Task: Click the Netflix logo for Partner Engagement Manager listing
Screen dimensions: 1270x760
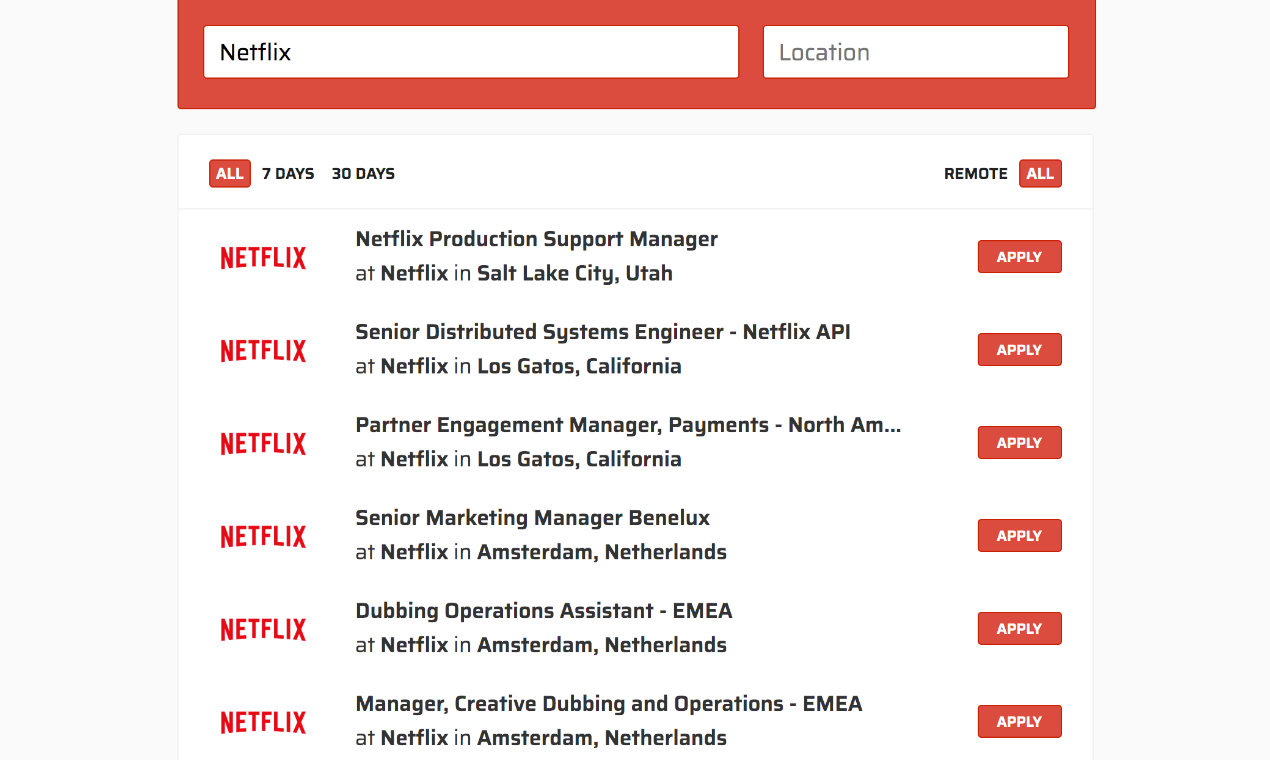Action: point(263,443)
